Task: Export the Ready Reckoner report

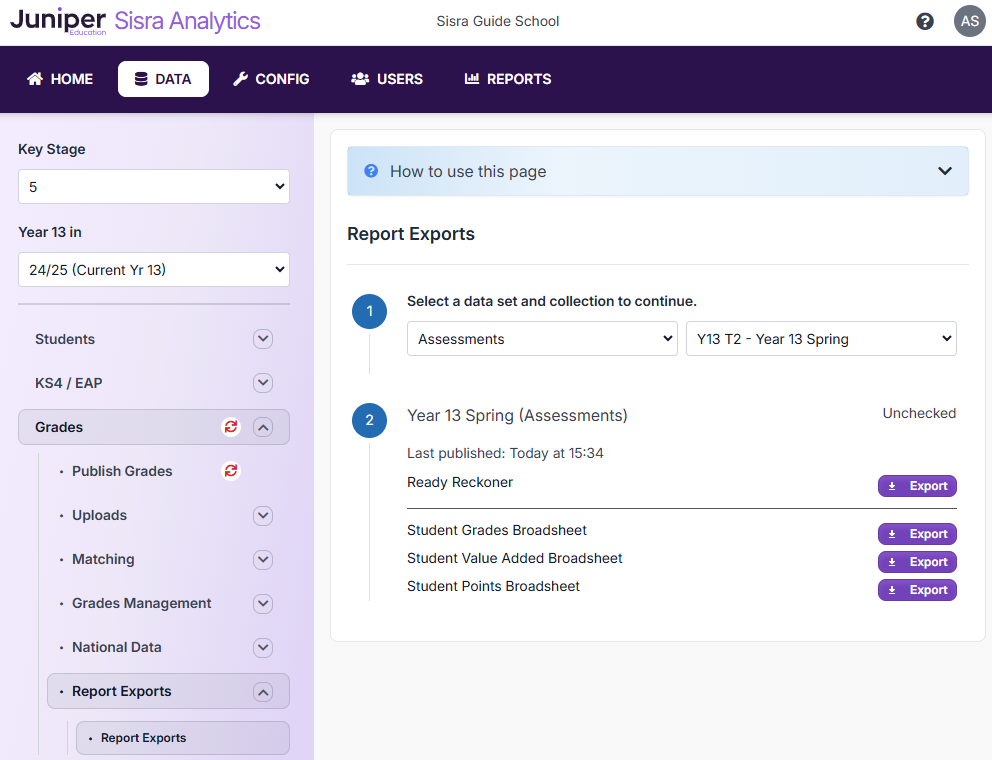Action: pos(917,486)
